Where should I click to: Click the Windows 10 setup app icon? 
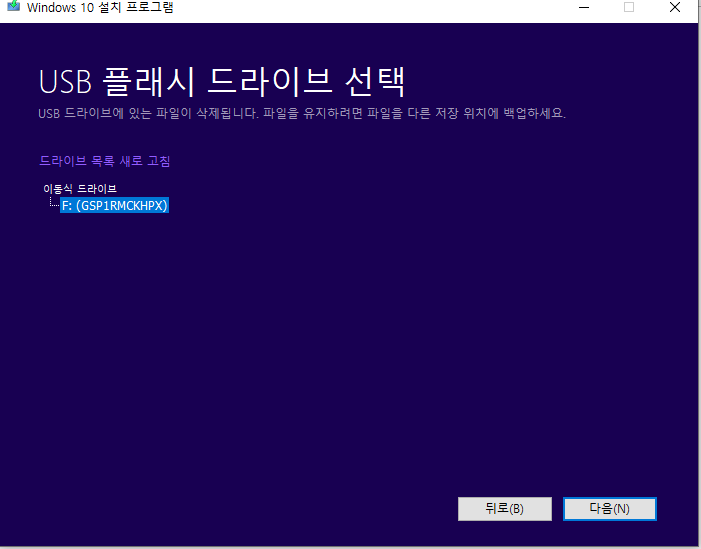point(14,6)
